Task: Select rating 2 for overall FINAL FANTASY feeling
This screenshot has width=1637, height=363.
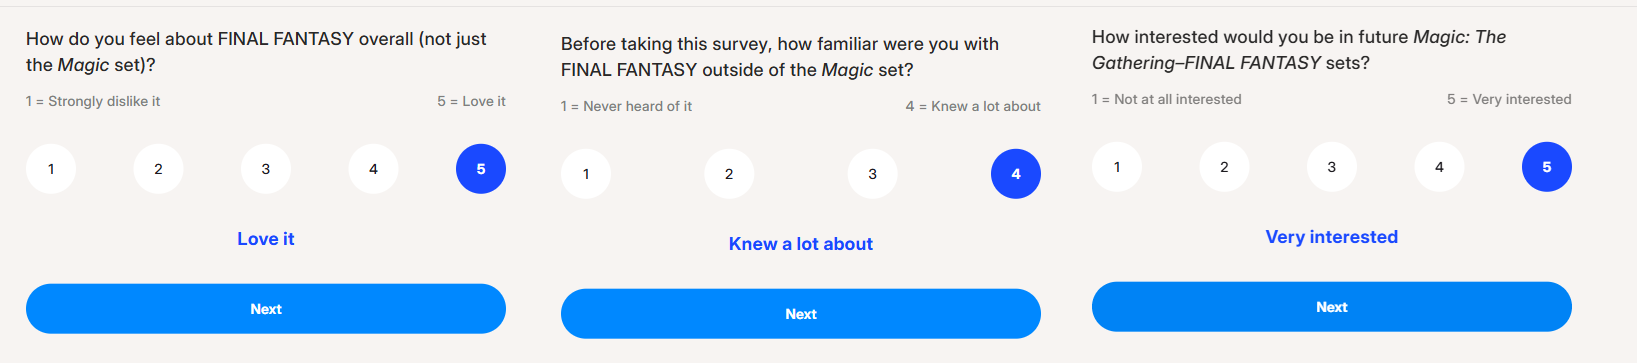Action: (x=158, y=169)
